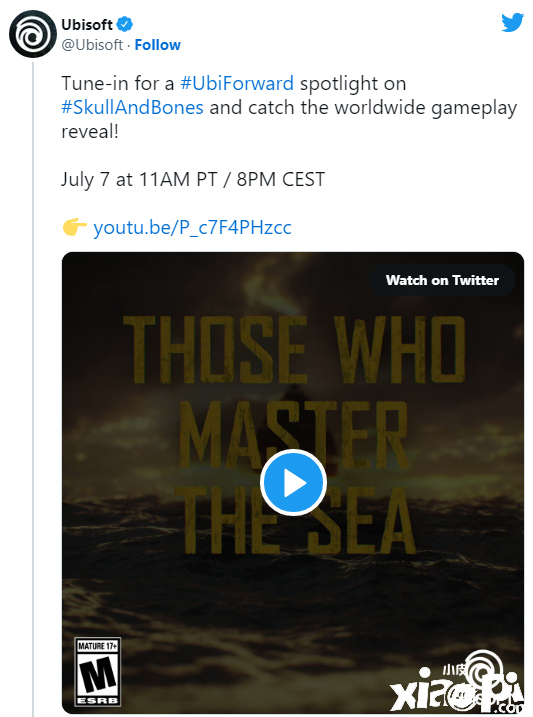Viewport: 533px width, 717px height.
Task: Click the MASTER word in the video
Action: pyautogui.click(x=293, y=434)
